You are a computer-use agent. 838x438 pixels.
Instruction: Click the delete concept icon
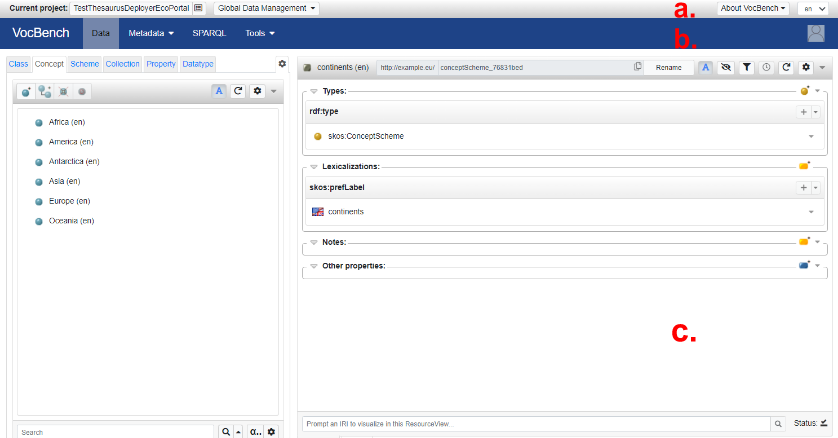coord(63,92)
